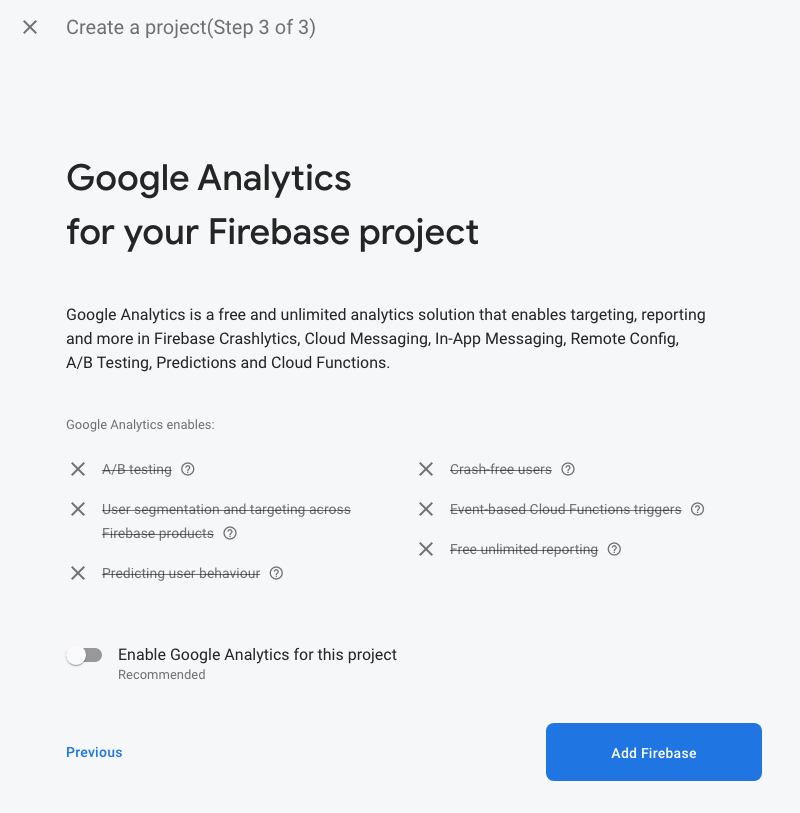Open help for Event-based Cloud Functions triggers

697,509
